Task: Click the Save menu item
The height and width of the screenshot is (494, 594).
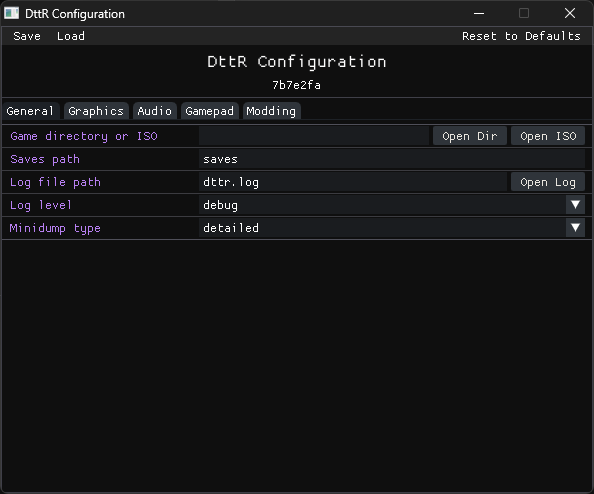Action: pyautogui.click(x=27, y=36)
